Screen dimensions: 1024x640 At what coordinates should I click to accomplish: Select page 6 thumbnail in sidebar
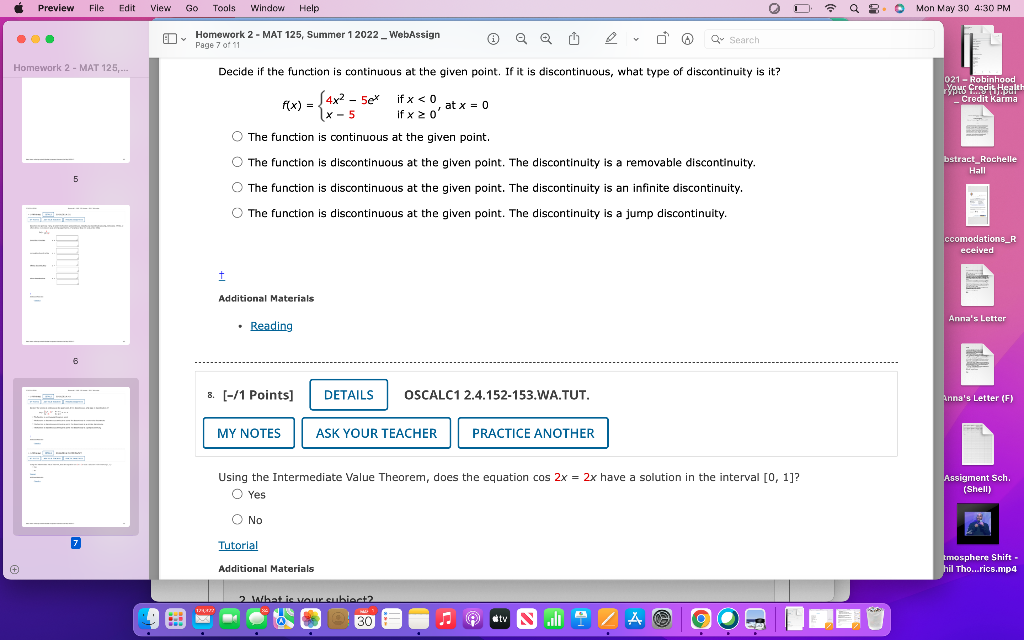(76, 275)
